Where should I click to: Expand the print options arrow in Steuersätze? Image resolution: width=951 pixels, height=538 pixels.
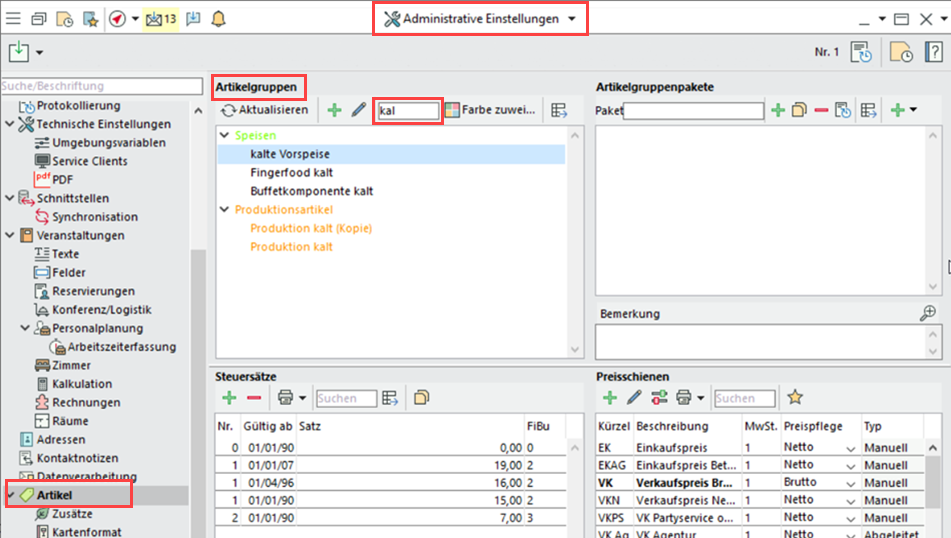(302, 398)
